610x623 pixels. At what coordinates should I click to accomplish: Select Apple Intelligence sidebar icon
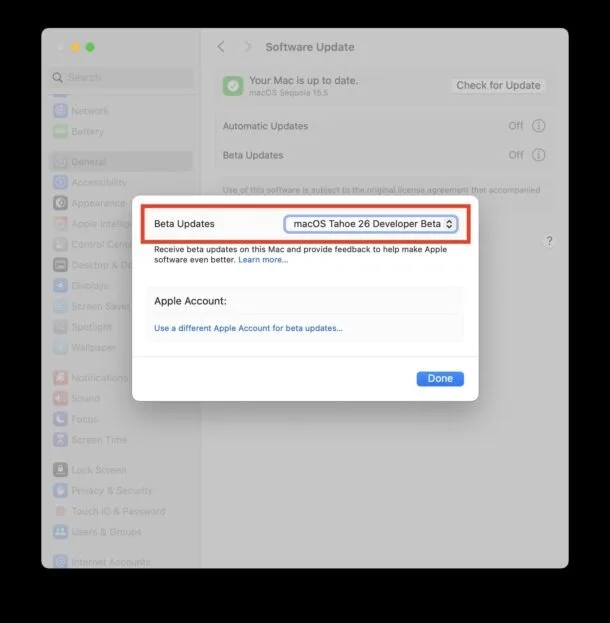(x=60, y=224)
